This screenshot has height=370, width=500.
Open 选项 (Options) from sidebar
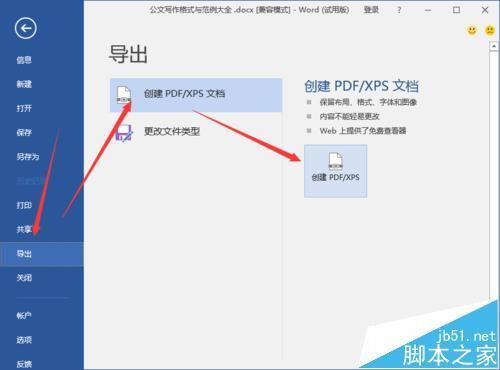click(24, 340)
